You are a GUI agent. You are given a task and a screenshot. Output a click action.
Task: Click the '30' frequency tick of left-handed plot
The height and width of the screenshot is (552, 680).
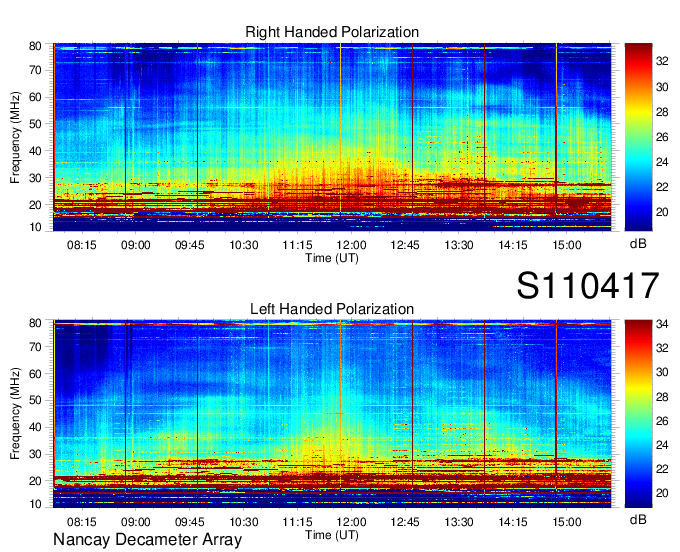35,454
